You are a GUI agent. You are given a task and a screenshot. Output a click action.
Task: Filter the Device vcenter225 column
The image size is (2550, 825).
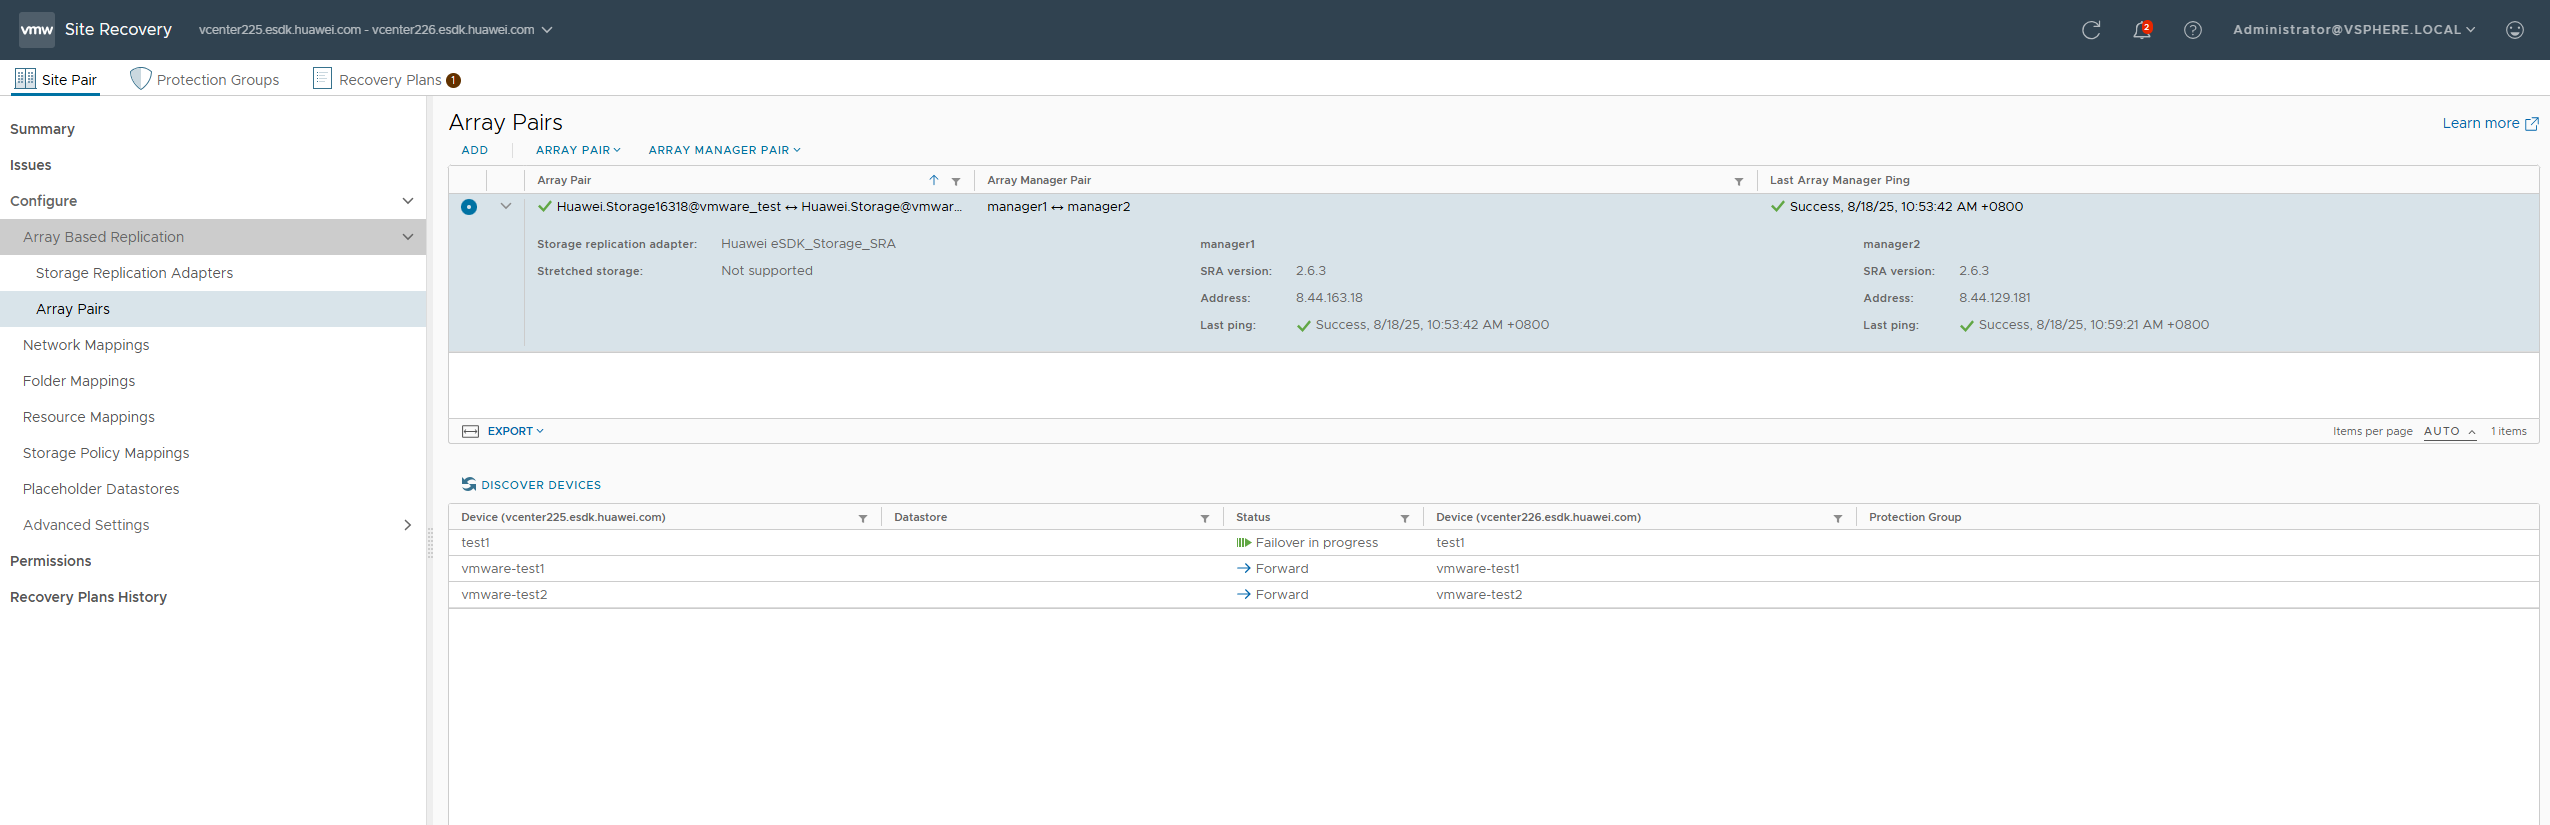click(863, 518)
